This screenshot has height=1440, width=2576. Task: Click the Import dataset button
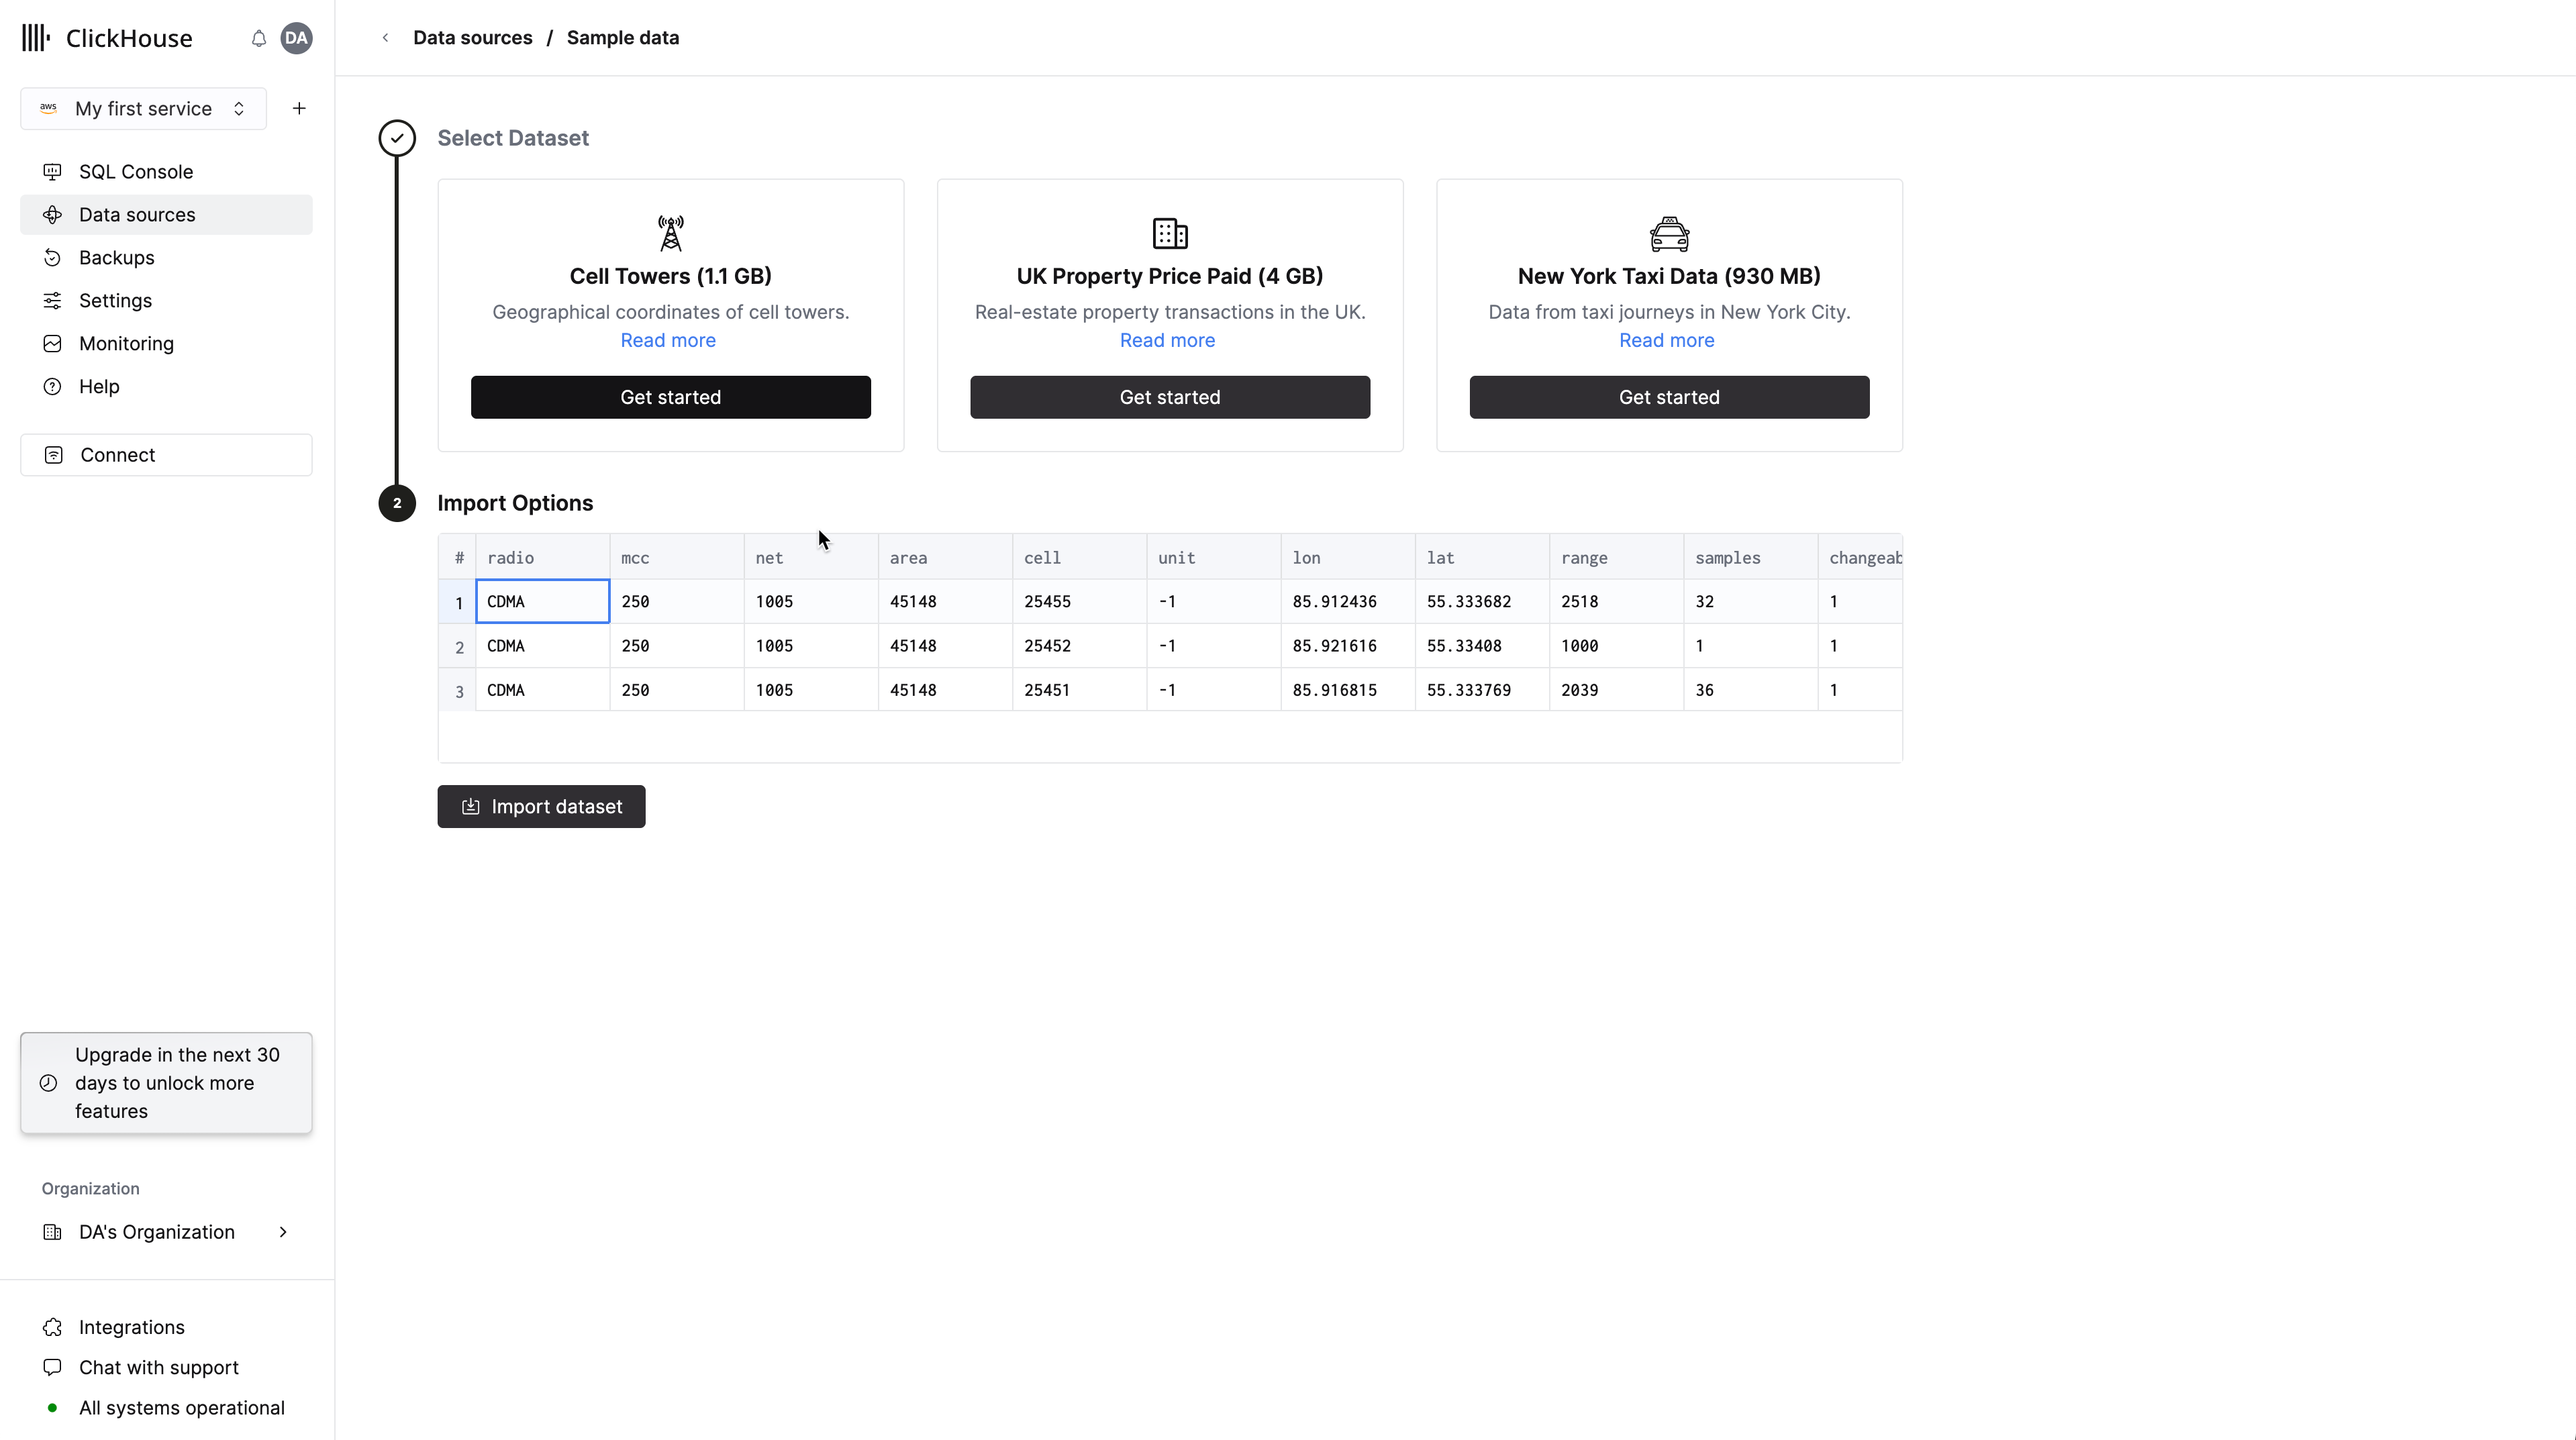click(542, 807)
